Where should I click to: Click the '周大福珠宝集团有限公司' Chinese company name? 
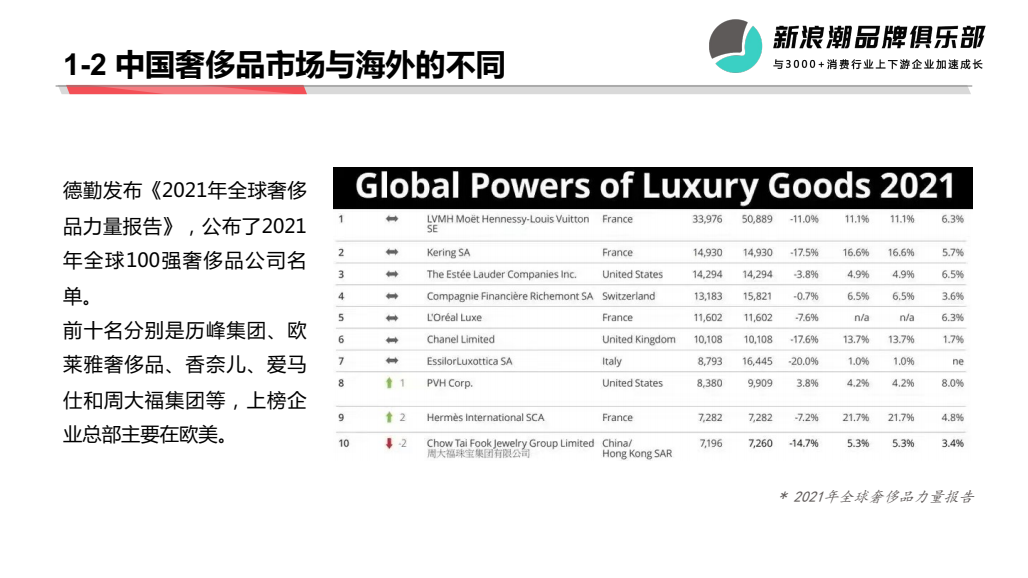(x=478, y=454)
